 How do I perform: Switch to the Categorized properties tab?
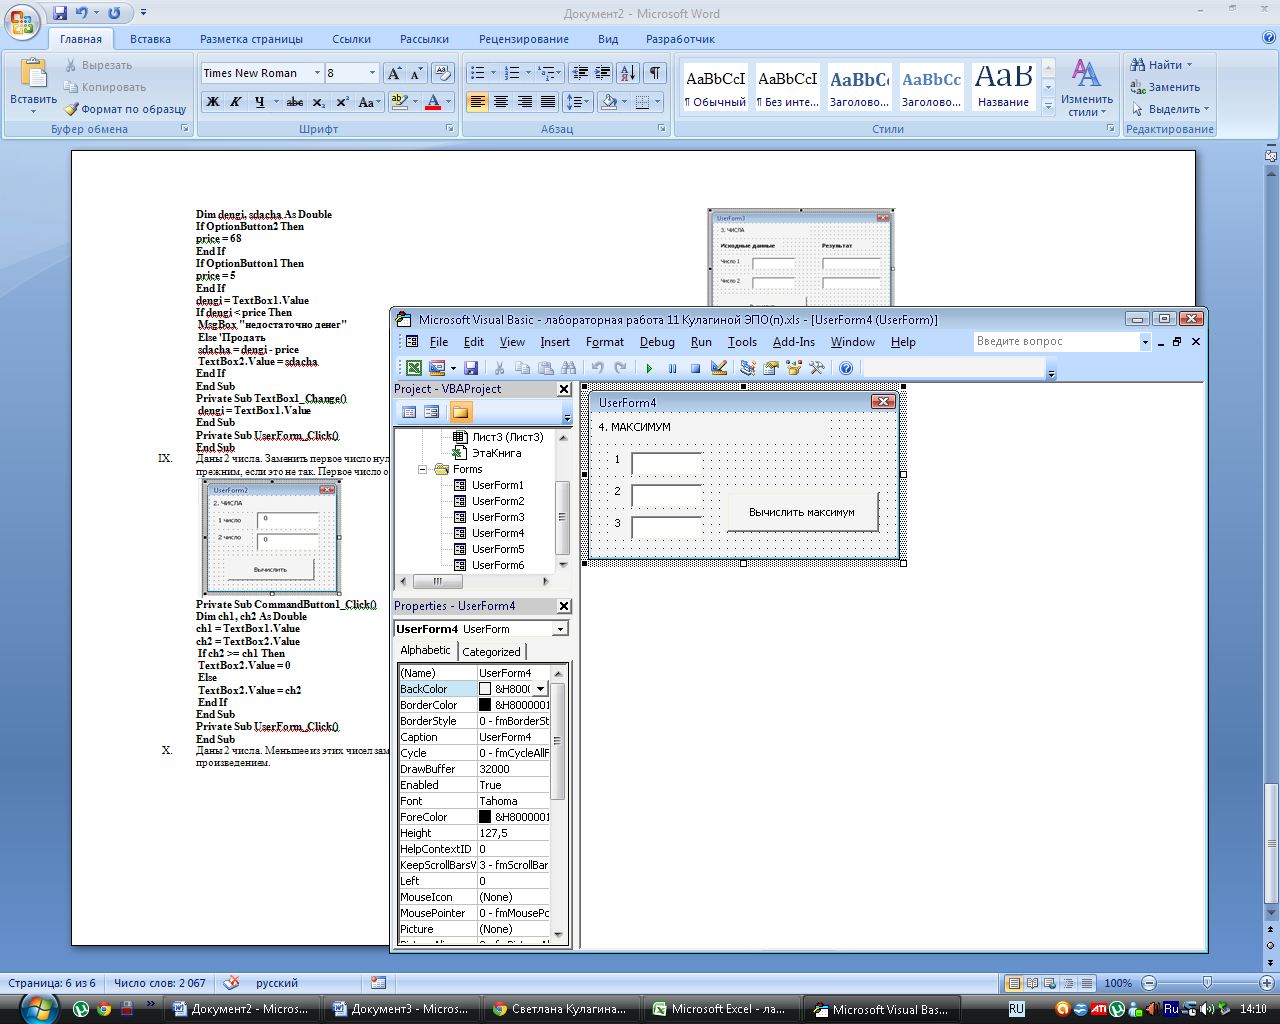pyautogui.click(x=491, y=652)
